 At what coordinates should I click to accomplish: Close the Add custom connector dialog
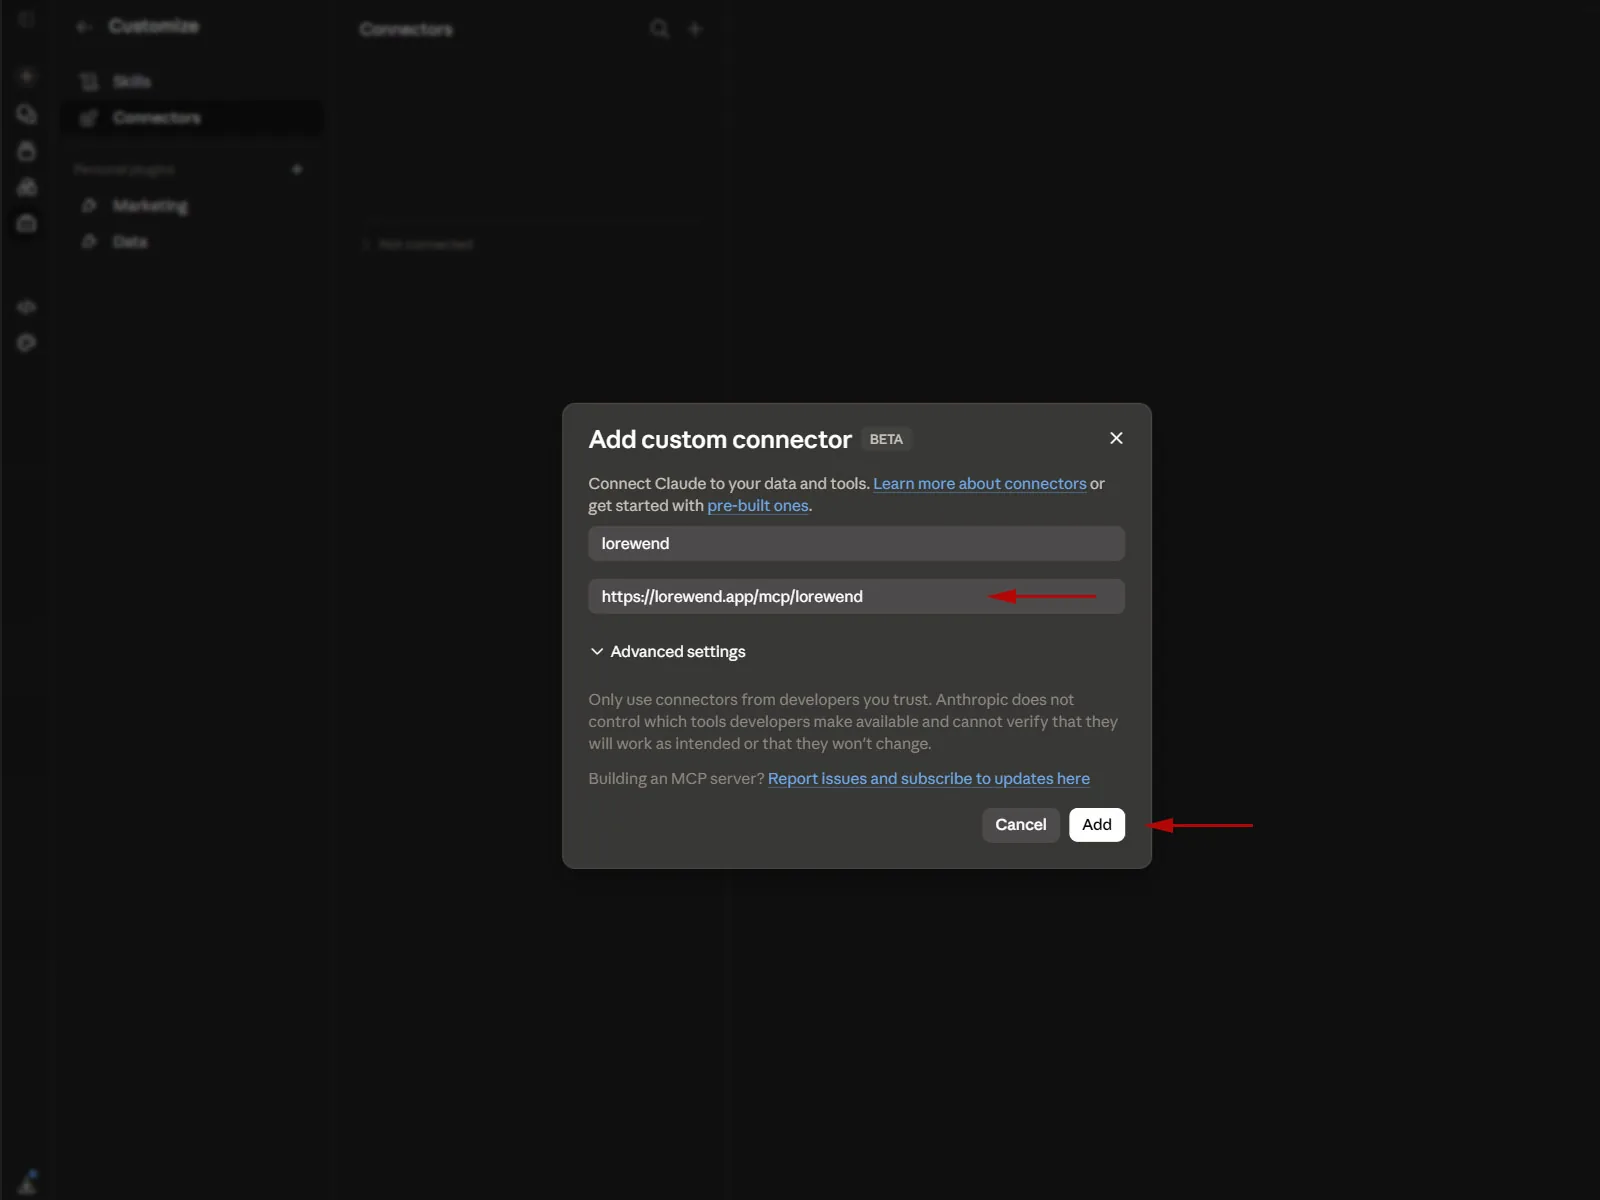pyautogui.click(x=1116, y=438)
